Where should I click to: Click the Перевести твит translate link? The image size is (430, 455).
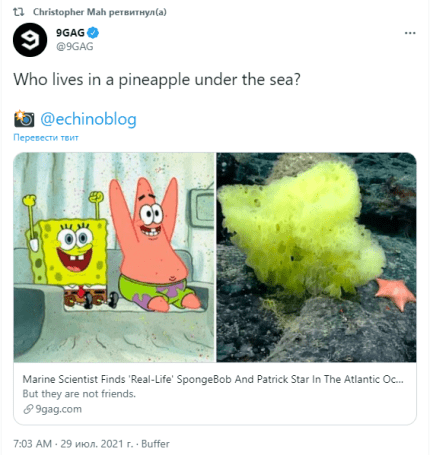click(46, 137)
